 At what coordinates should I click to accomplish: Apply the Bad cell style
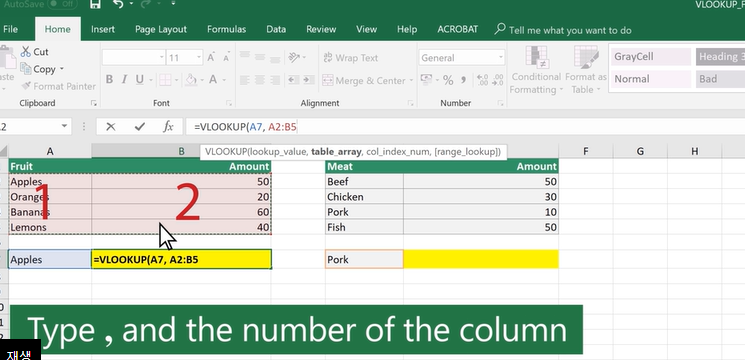pos(721,79)
